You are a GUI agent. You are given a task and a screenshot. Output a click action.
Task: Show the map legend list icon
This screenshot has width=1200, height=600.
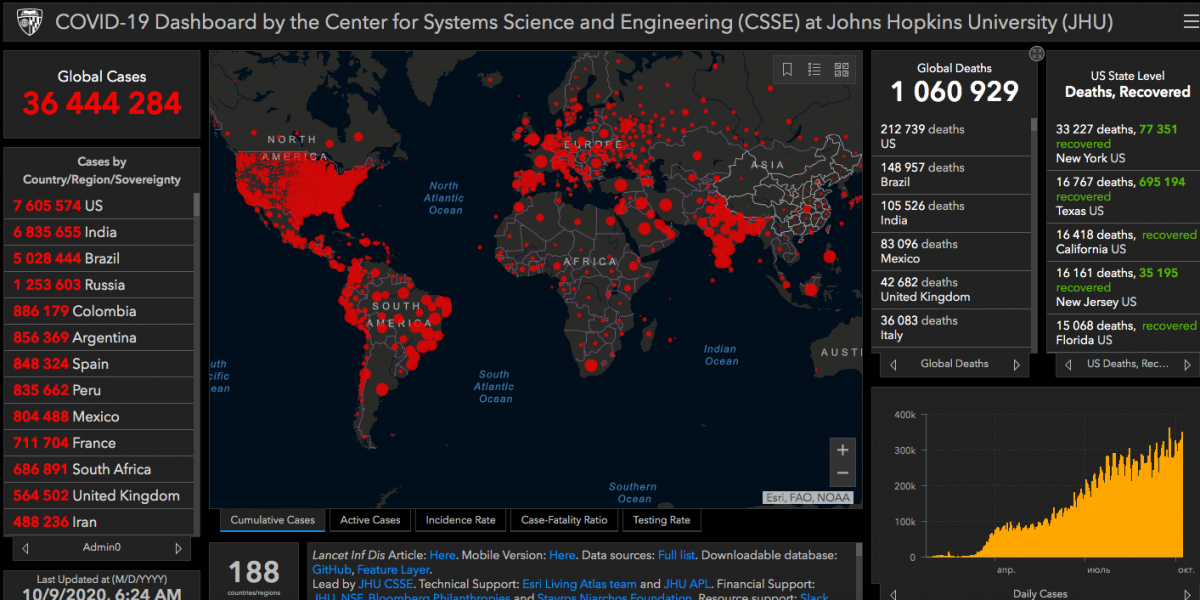(814, 70)
